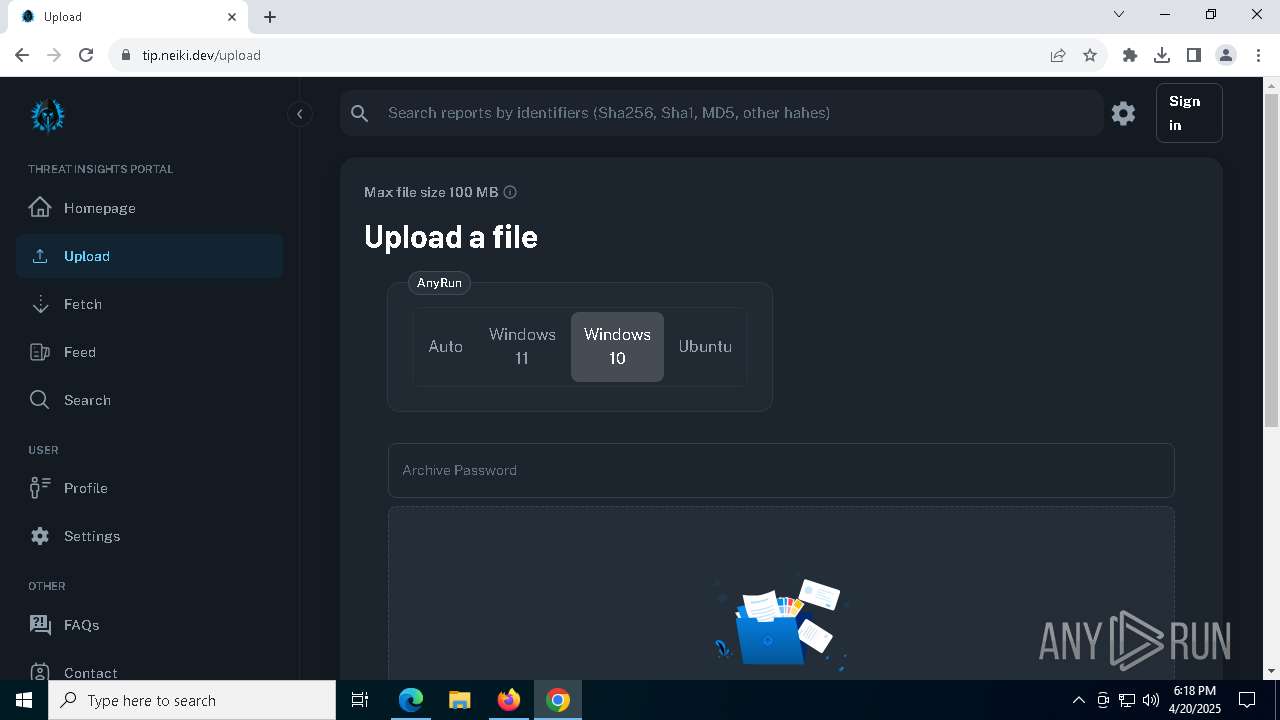The height and width of the screenshot is (720, 1280).
Task: Click the taskbar Type here to search box
Action: coord(192,700)
